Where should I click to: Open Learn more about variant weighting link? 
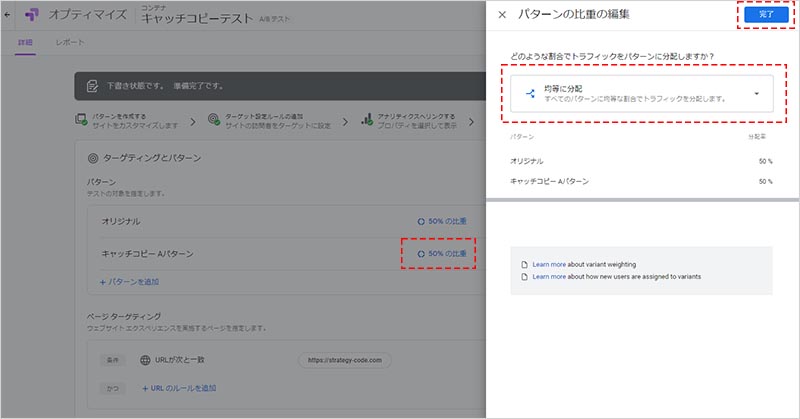point(551,263)
